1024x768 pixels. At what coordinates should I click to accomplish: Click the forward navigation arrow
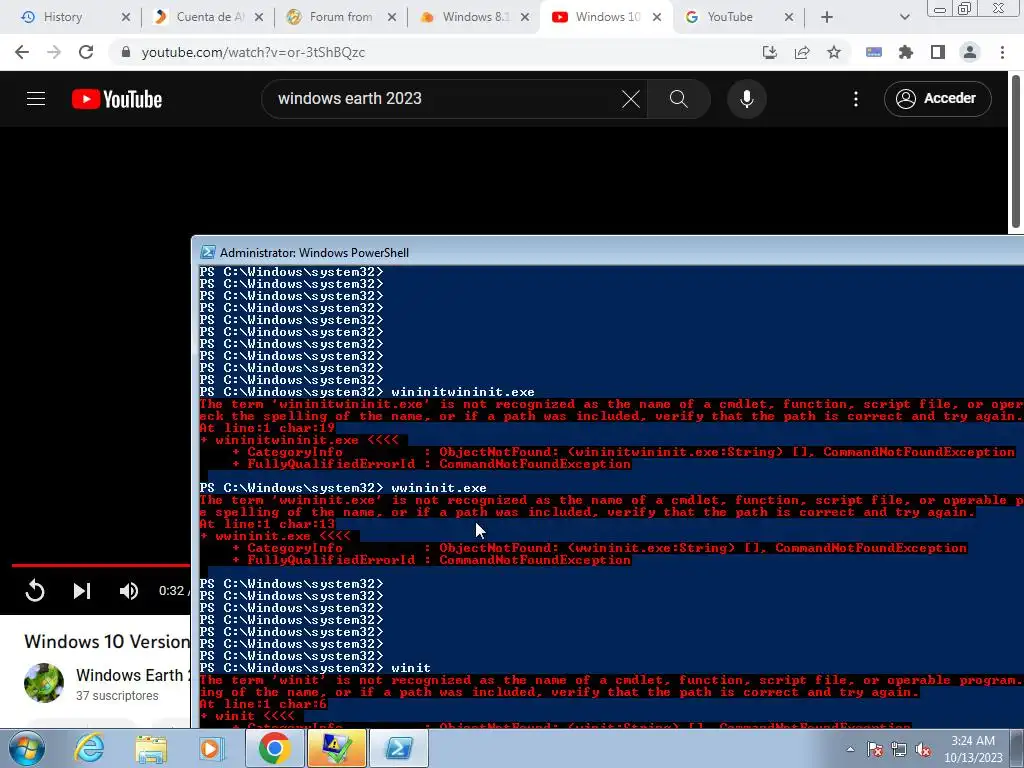point(54,52)
